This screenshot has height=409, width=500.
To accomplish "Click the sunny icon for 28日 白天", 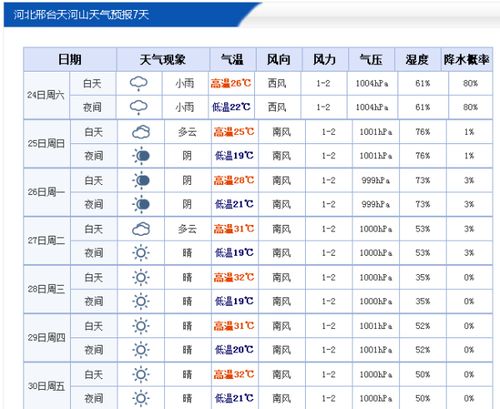I will pyautogui.click(x=141, y=277).
